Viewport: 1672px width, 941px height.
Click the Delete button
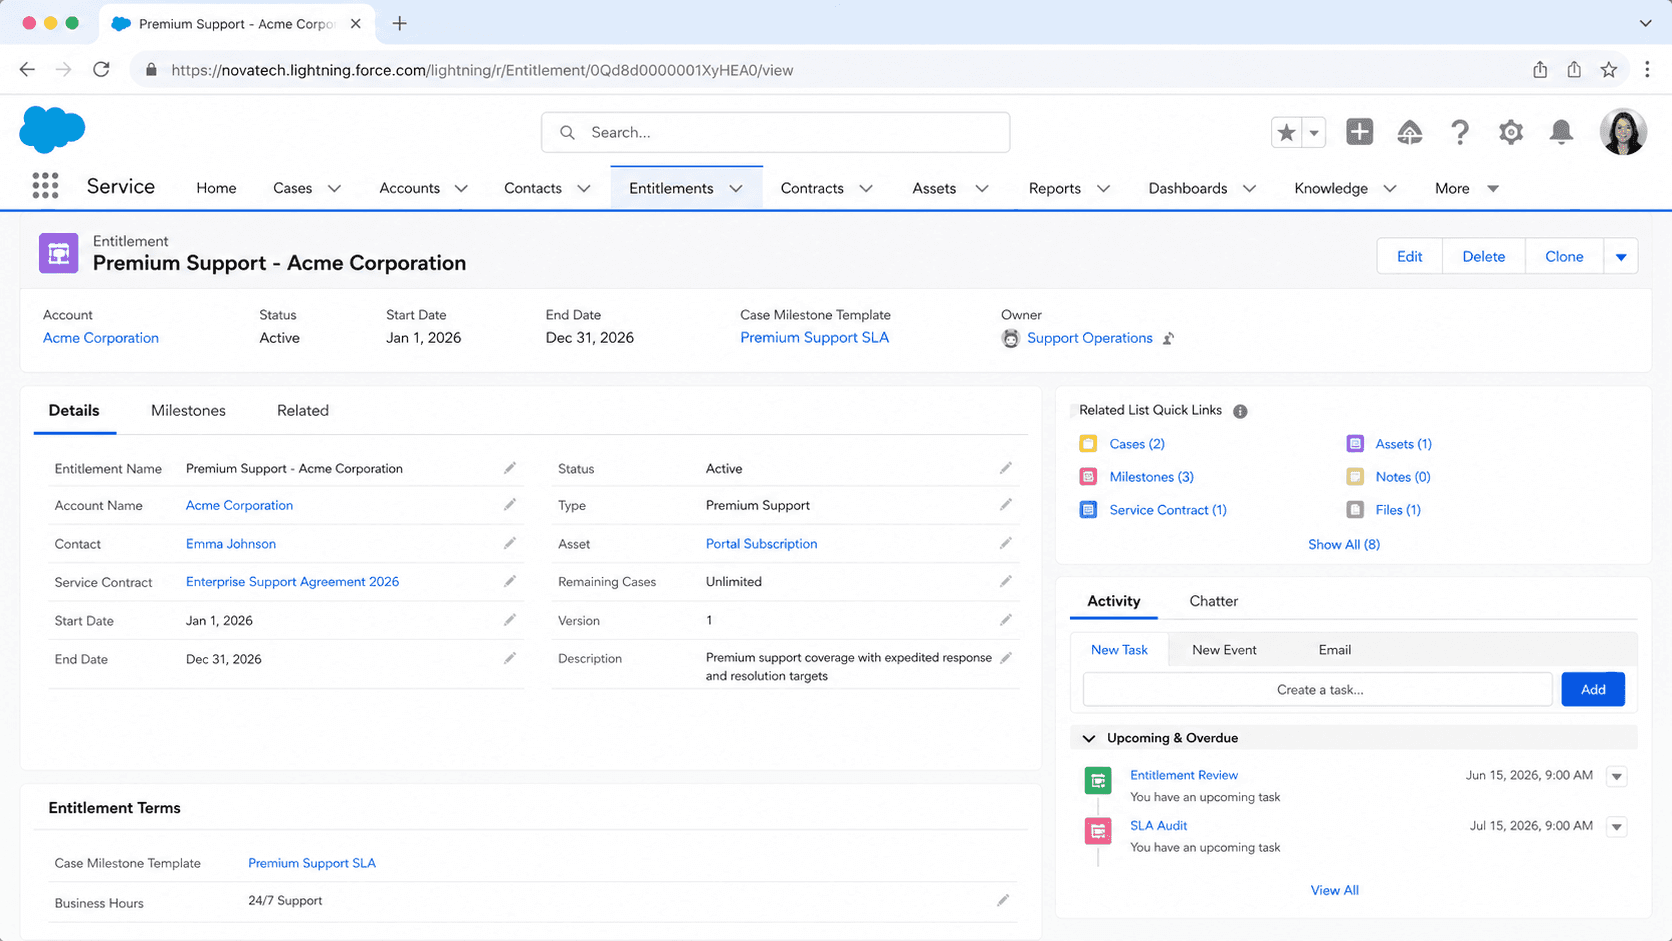click(1483, 257)
